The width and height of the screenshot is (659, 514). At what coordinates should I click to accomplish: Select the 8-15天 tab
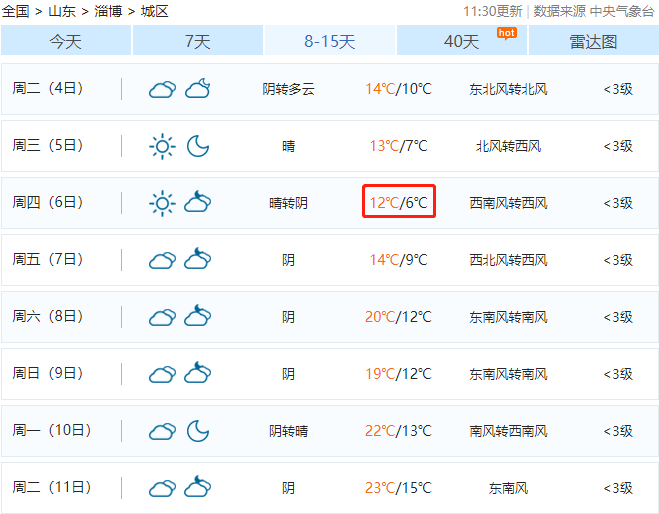point(330,41)
